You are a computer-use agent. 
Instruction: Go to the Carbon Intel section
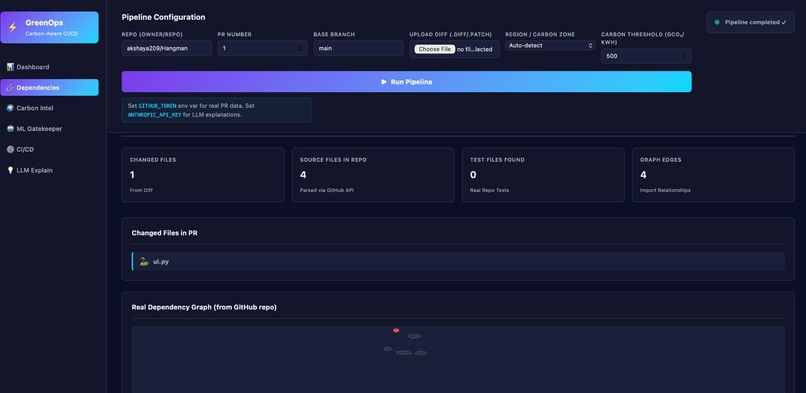(49, 108)
